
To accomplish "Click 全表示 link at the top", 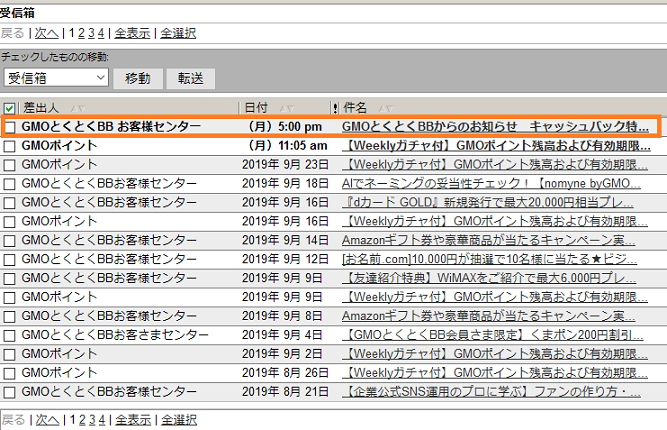I will point(132,32).
